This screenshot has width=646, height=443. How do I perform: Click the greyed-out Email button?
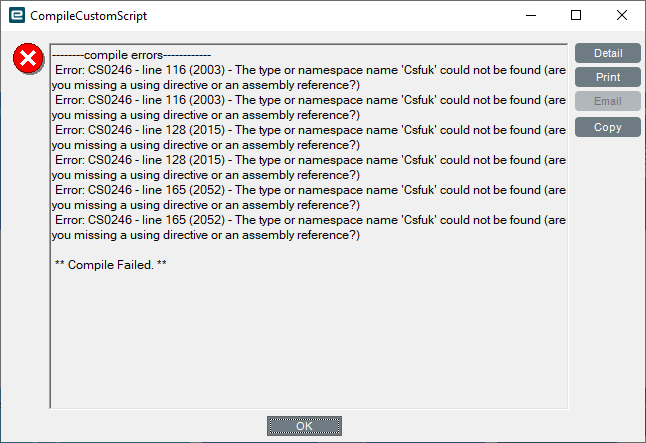pyautogui.click(x=608, y=101)
